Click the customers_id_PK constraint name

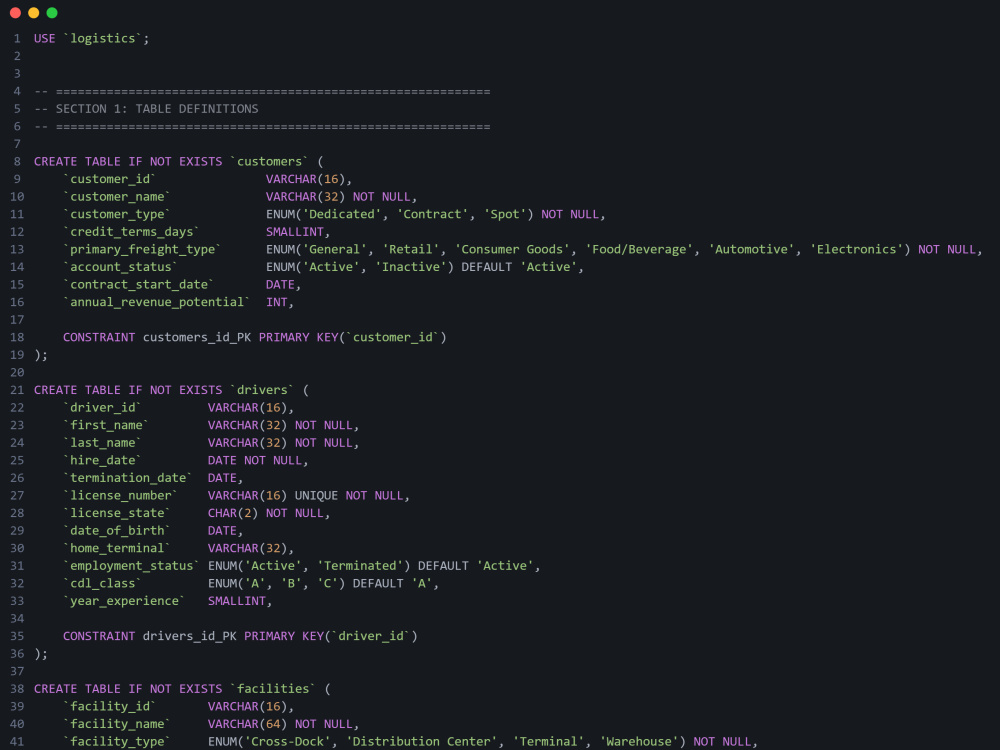(x=197, y=337)
